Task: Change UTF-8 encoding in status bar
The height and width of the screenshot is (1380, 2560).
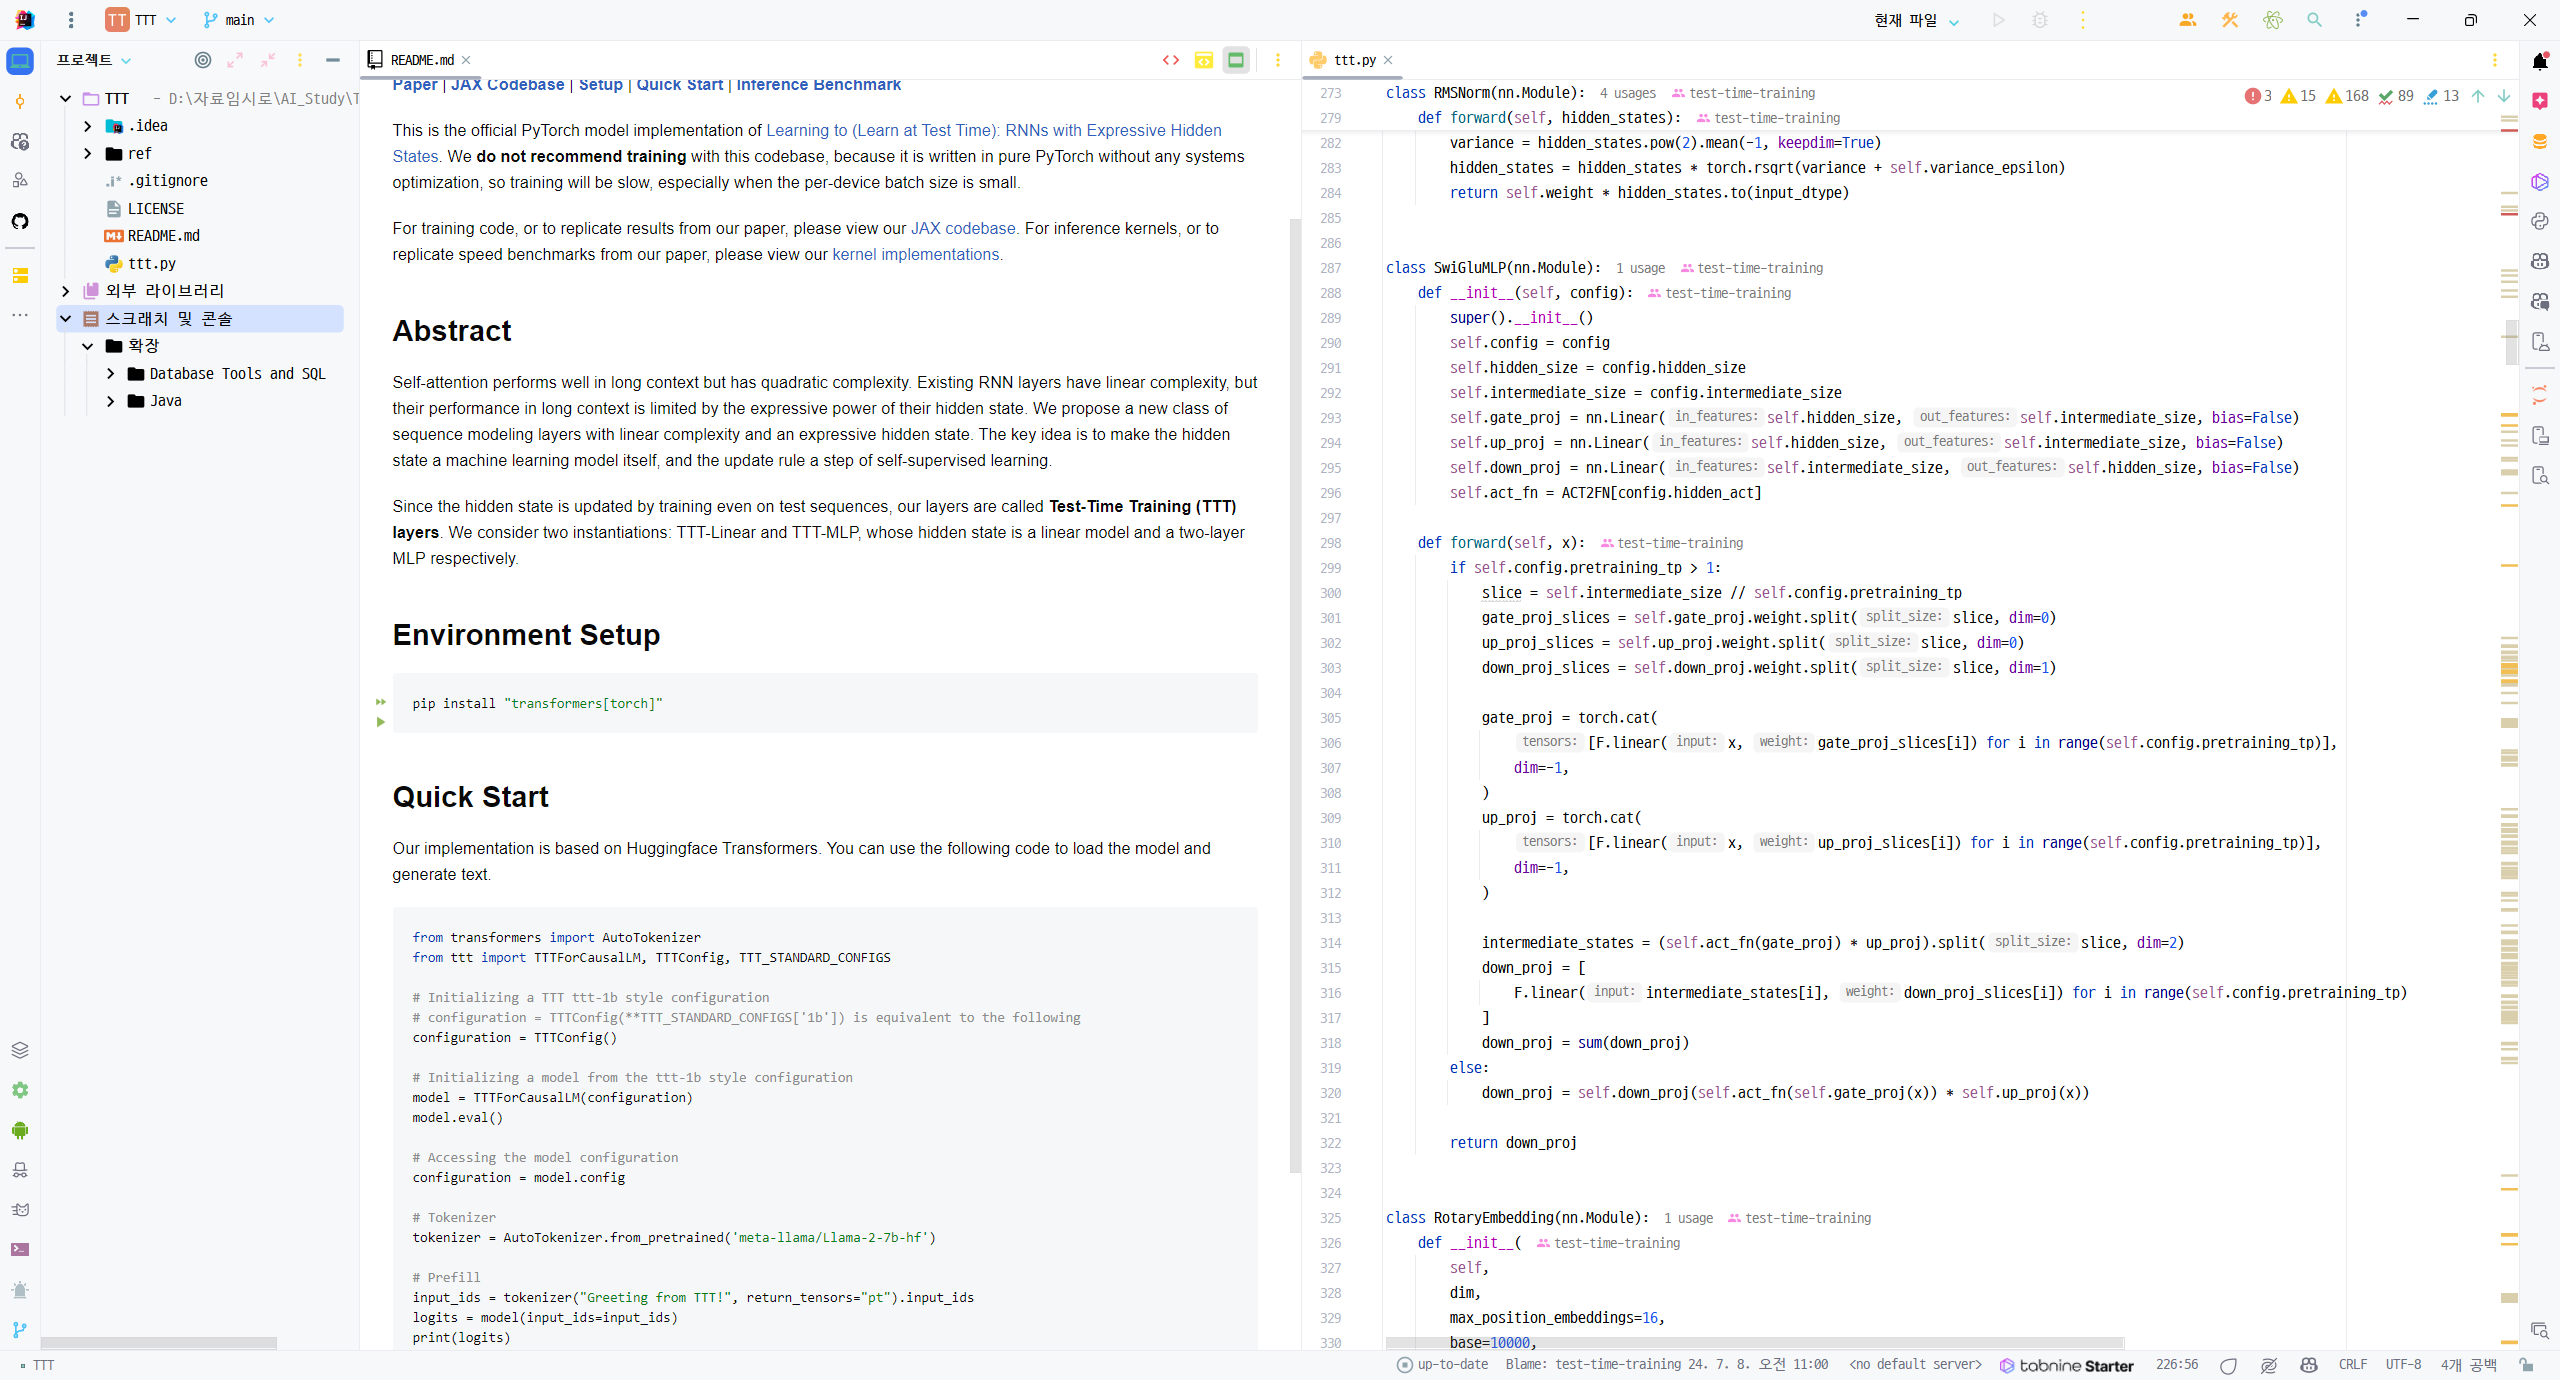Action: (x=2403, y=1365)
